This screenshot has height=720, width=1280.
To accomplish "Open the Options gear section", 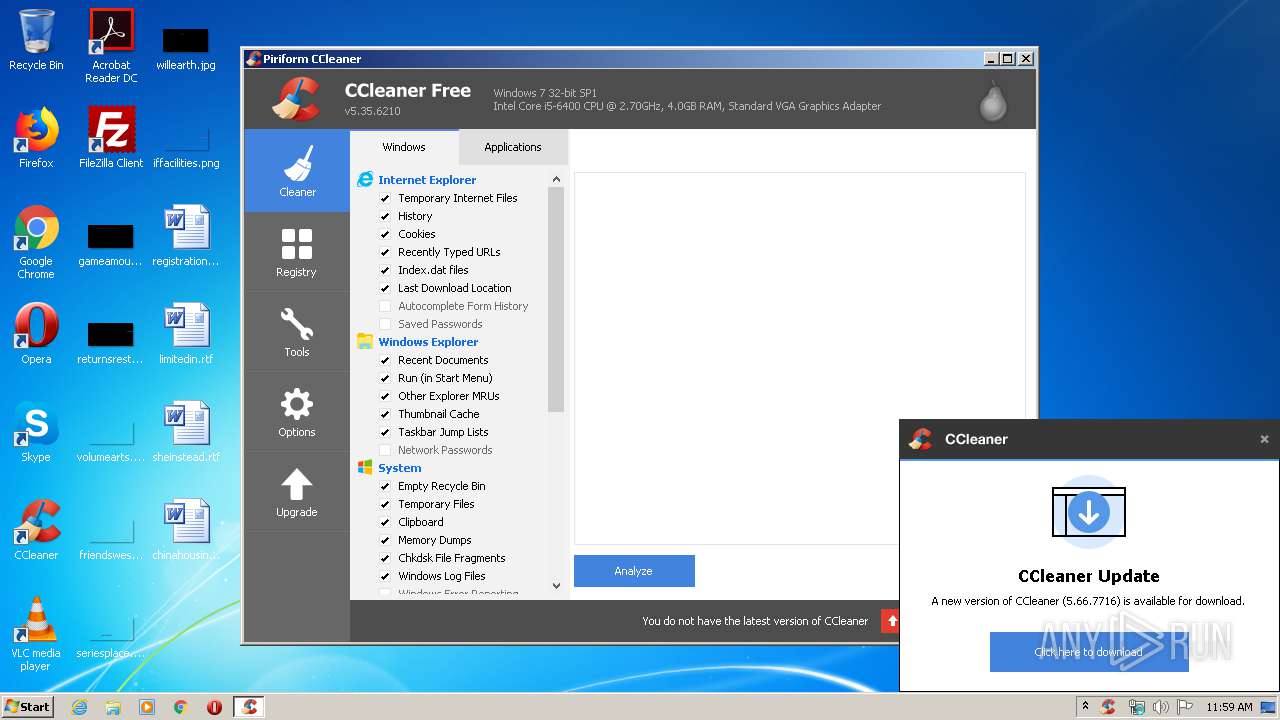I will 297,404.
